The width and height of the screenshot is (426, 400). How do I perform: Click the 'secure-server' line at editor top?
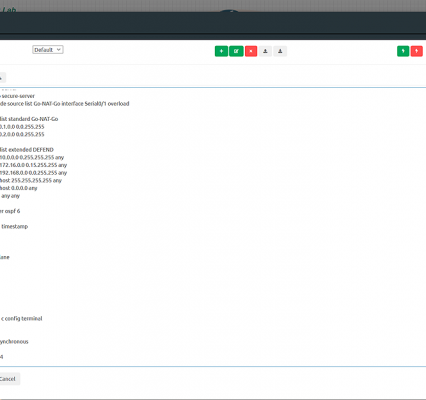[x=17, y=96]
